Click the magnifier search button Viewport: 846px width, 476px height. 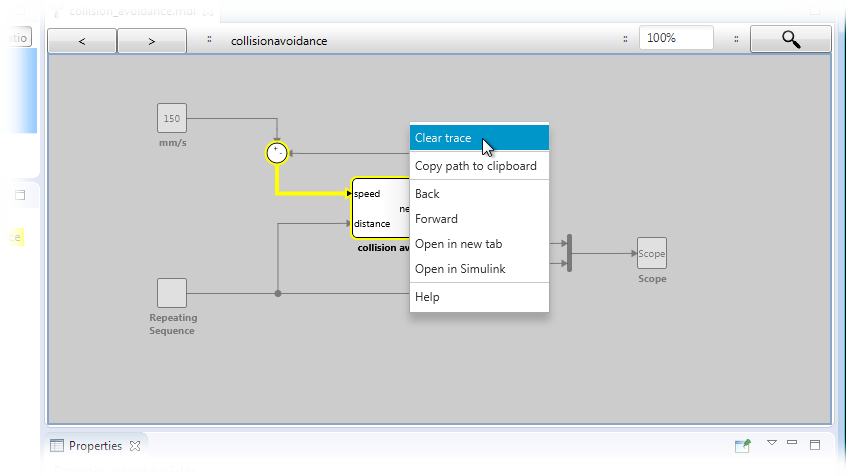790,39
